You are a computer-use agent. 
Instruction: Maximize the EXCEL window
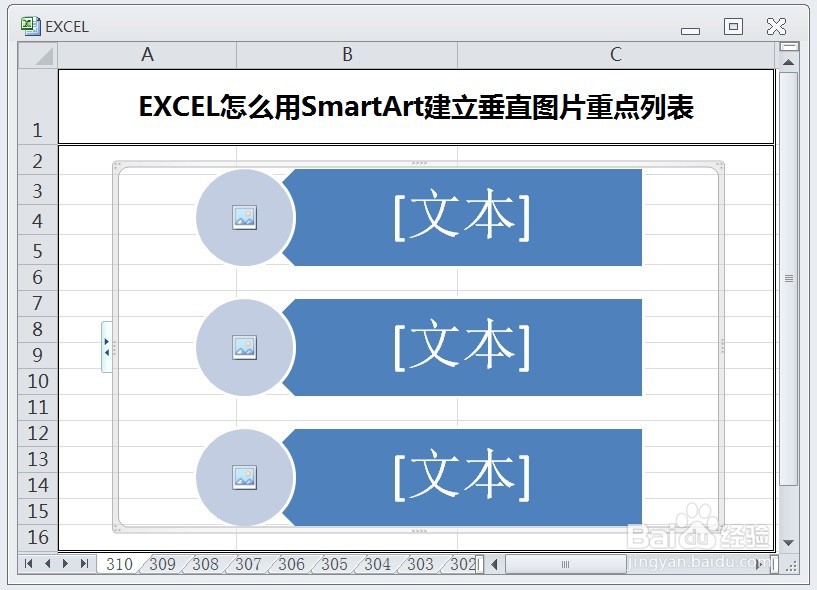coord(733,26)
